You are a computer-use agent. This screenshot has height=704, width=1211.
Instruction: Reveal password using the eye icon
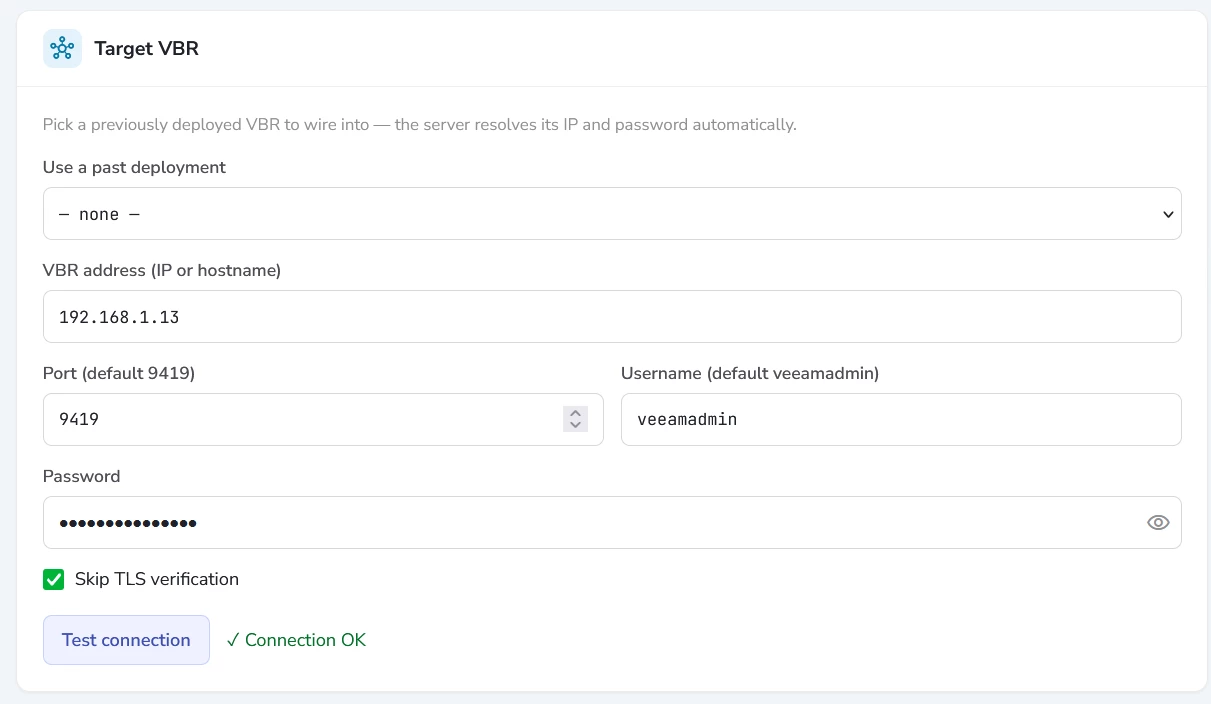point(1158,522)
